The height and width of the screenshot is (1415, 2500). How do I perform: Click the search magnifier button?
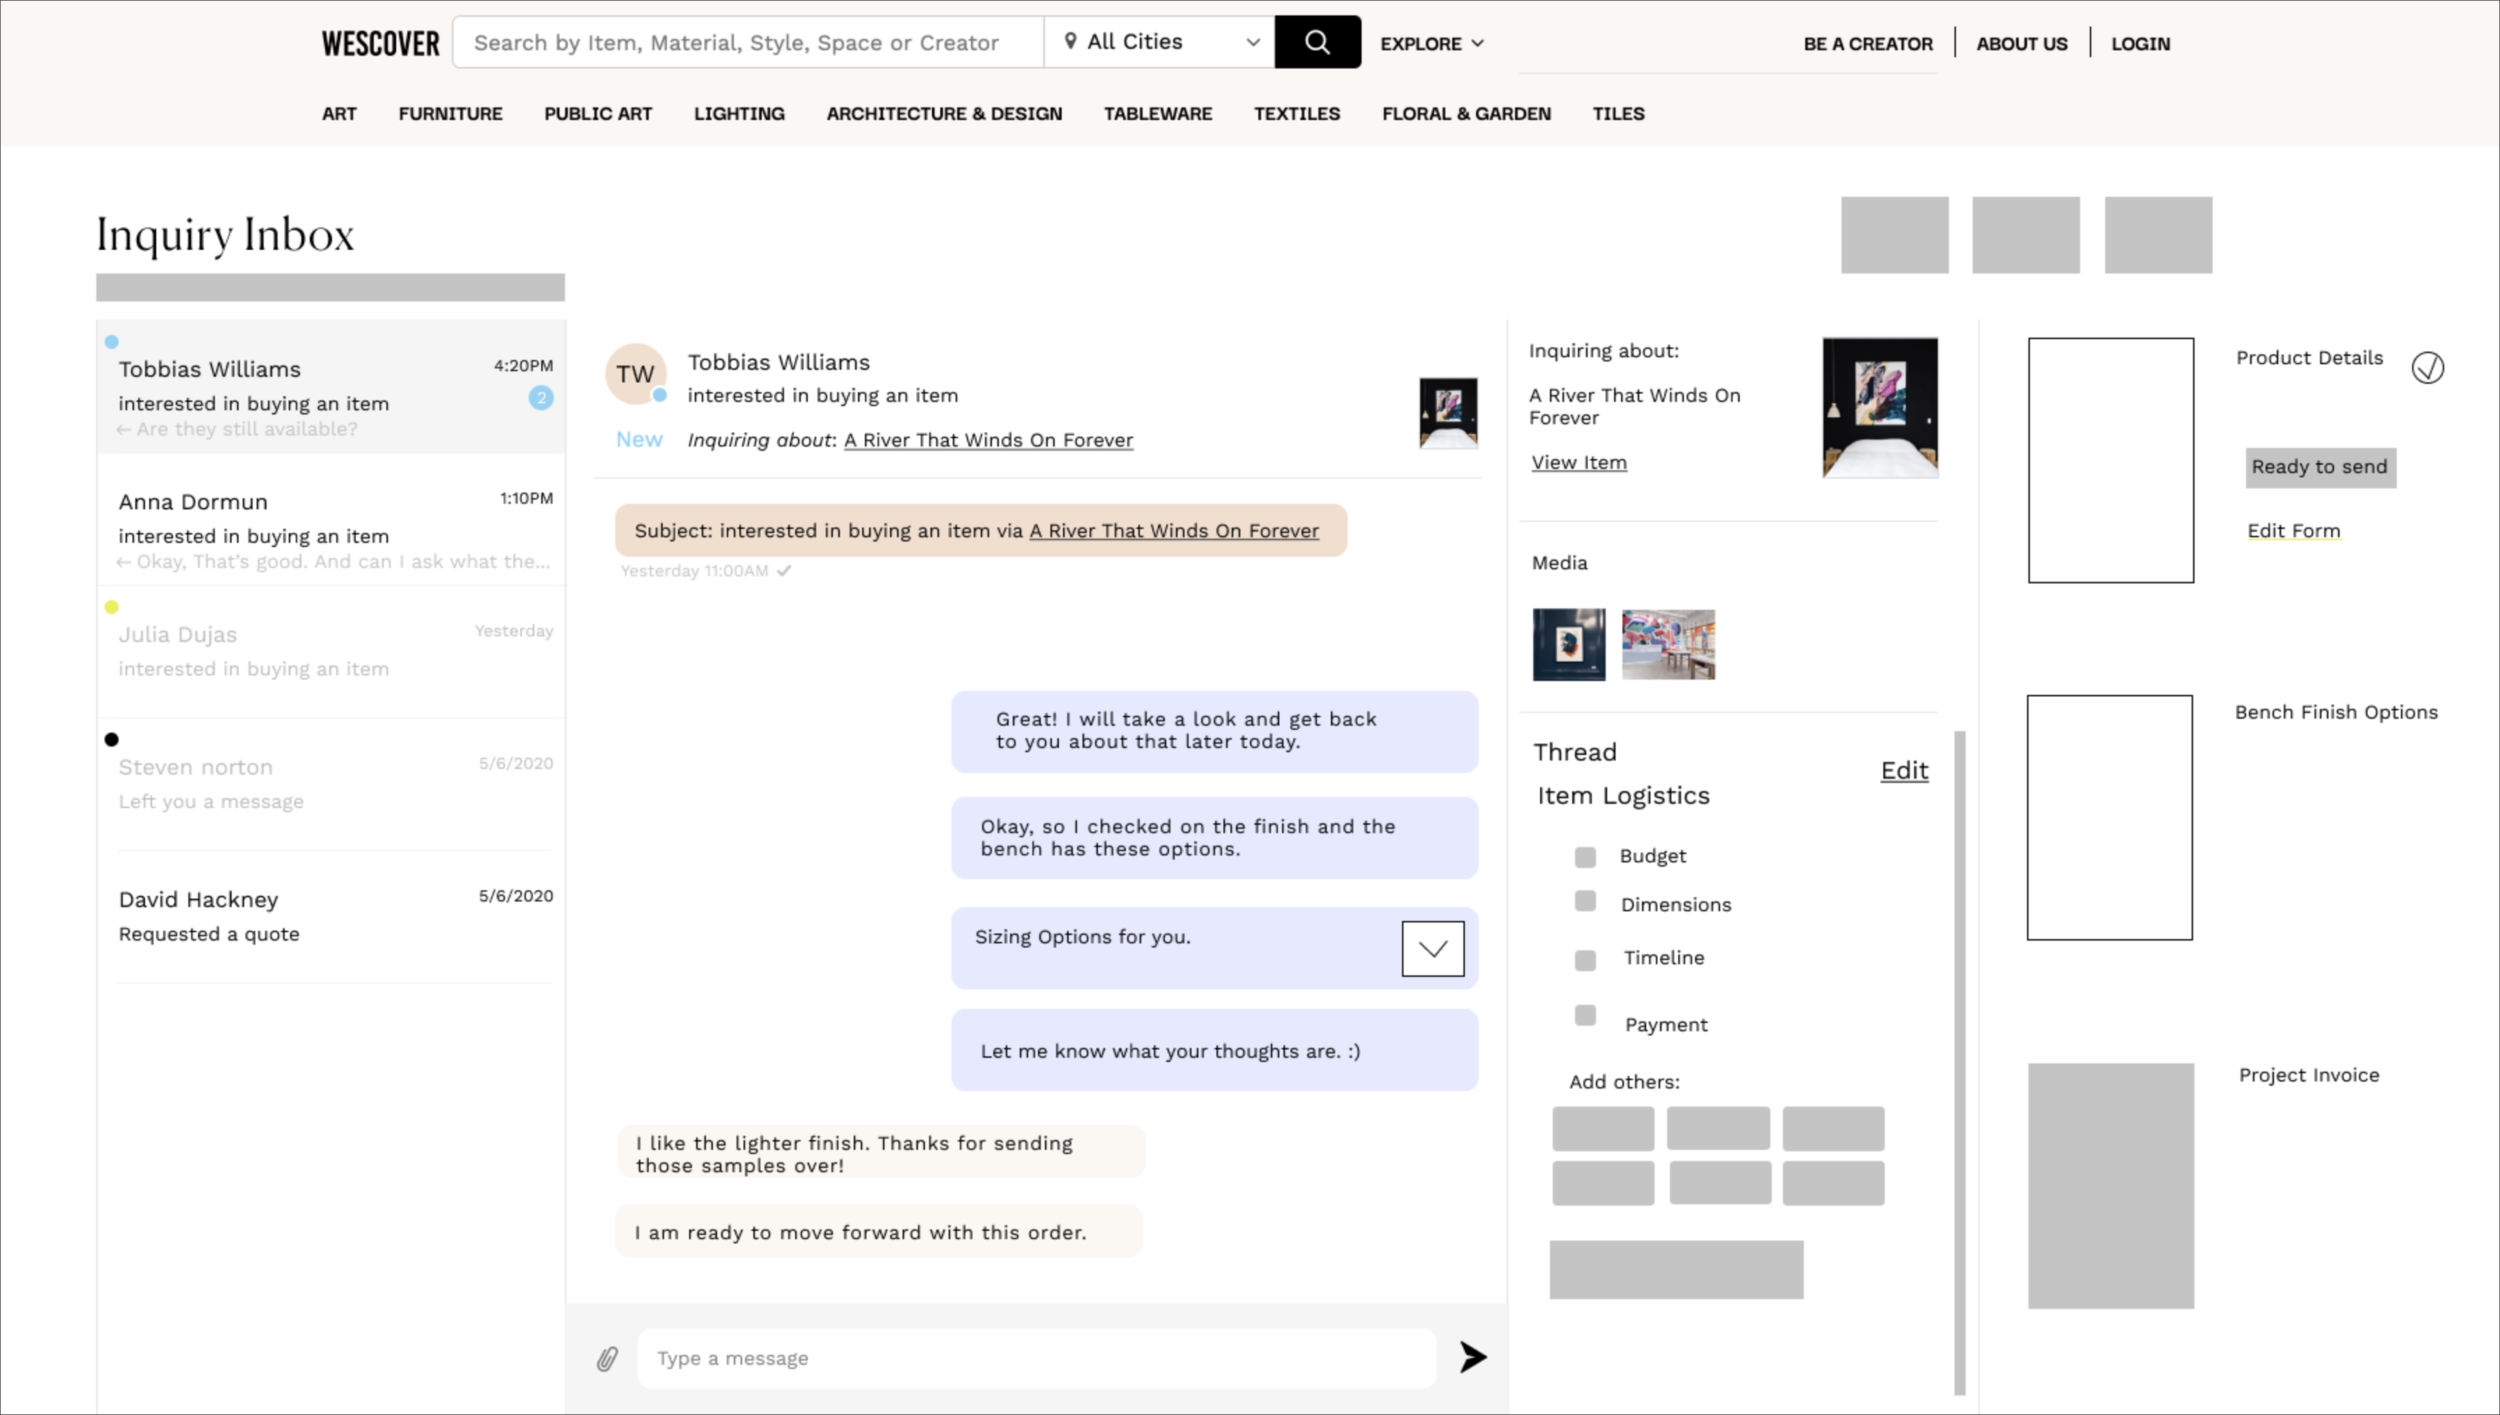(1317, 42)
